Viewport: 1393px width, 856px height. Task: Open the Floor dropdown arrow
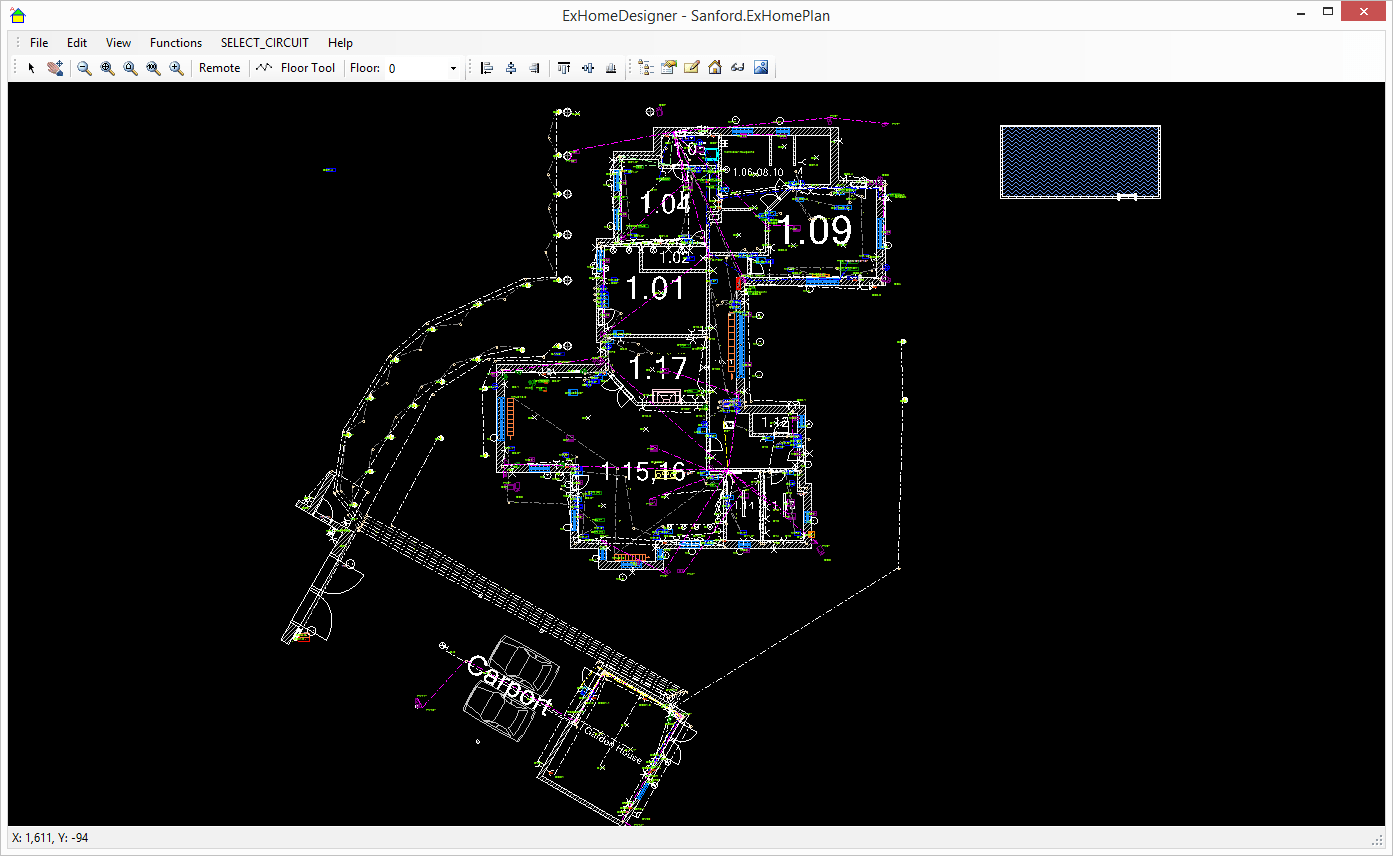(453, 68)
